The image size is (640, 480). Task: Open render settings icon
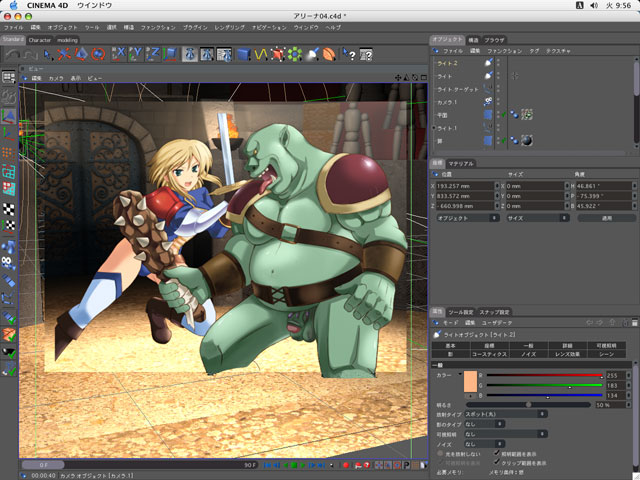[224, 54]
